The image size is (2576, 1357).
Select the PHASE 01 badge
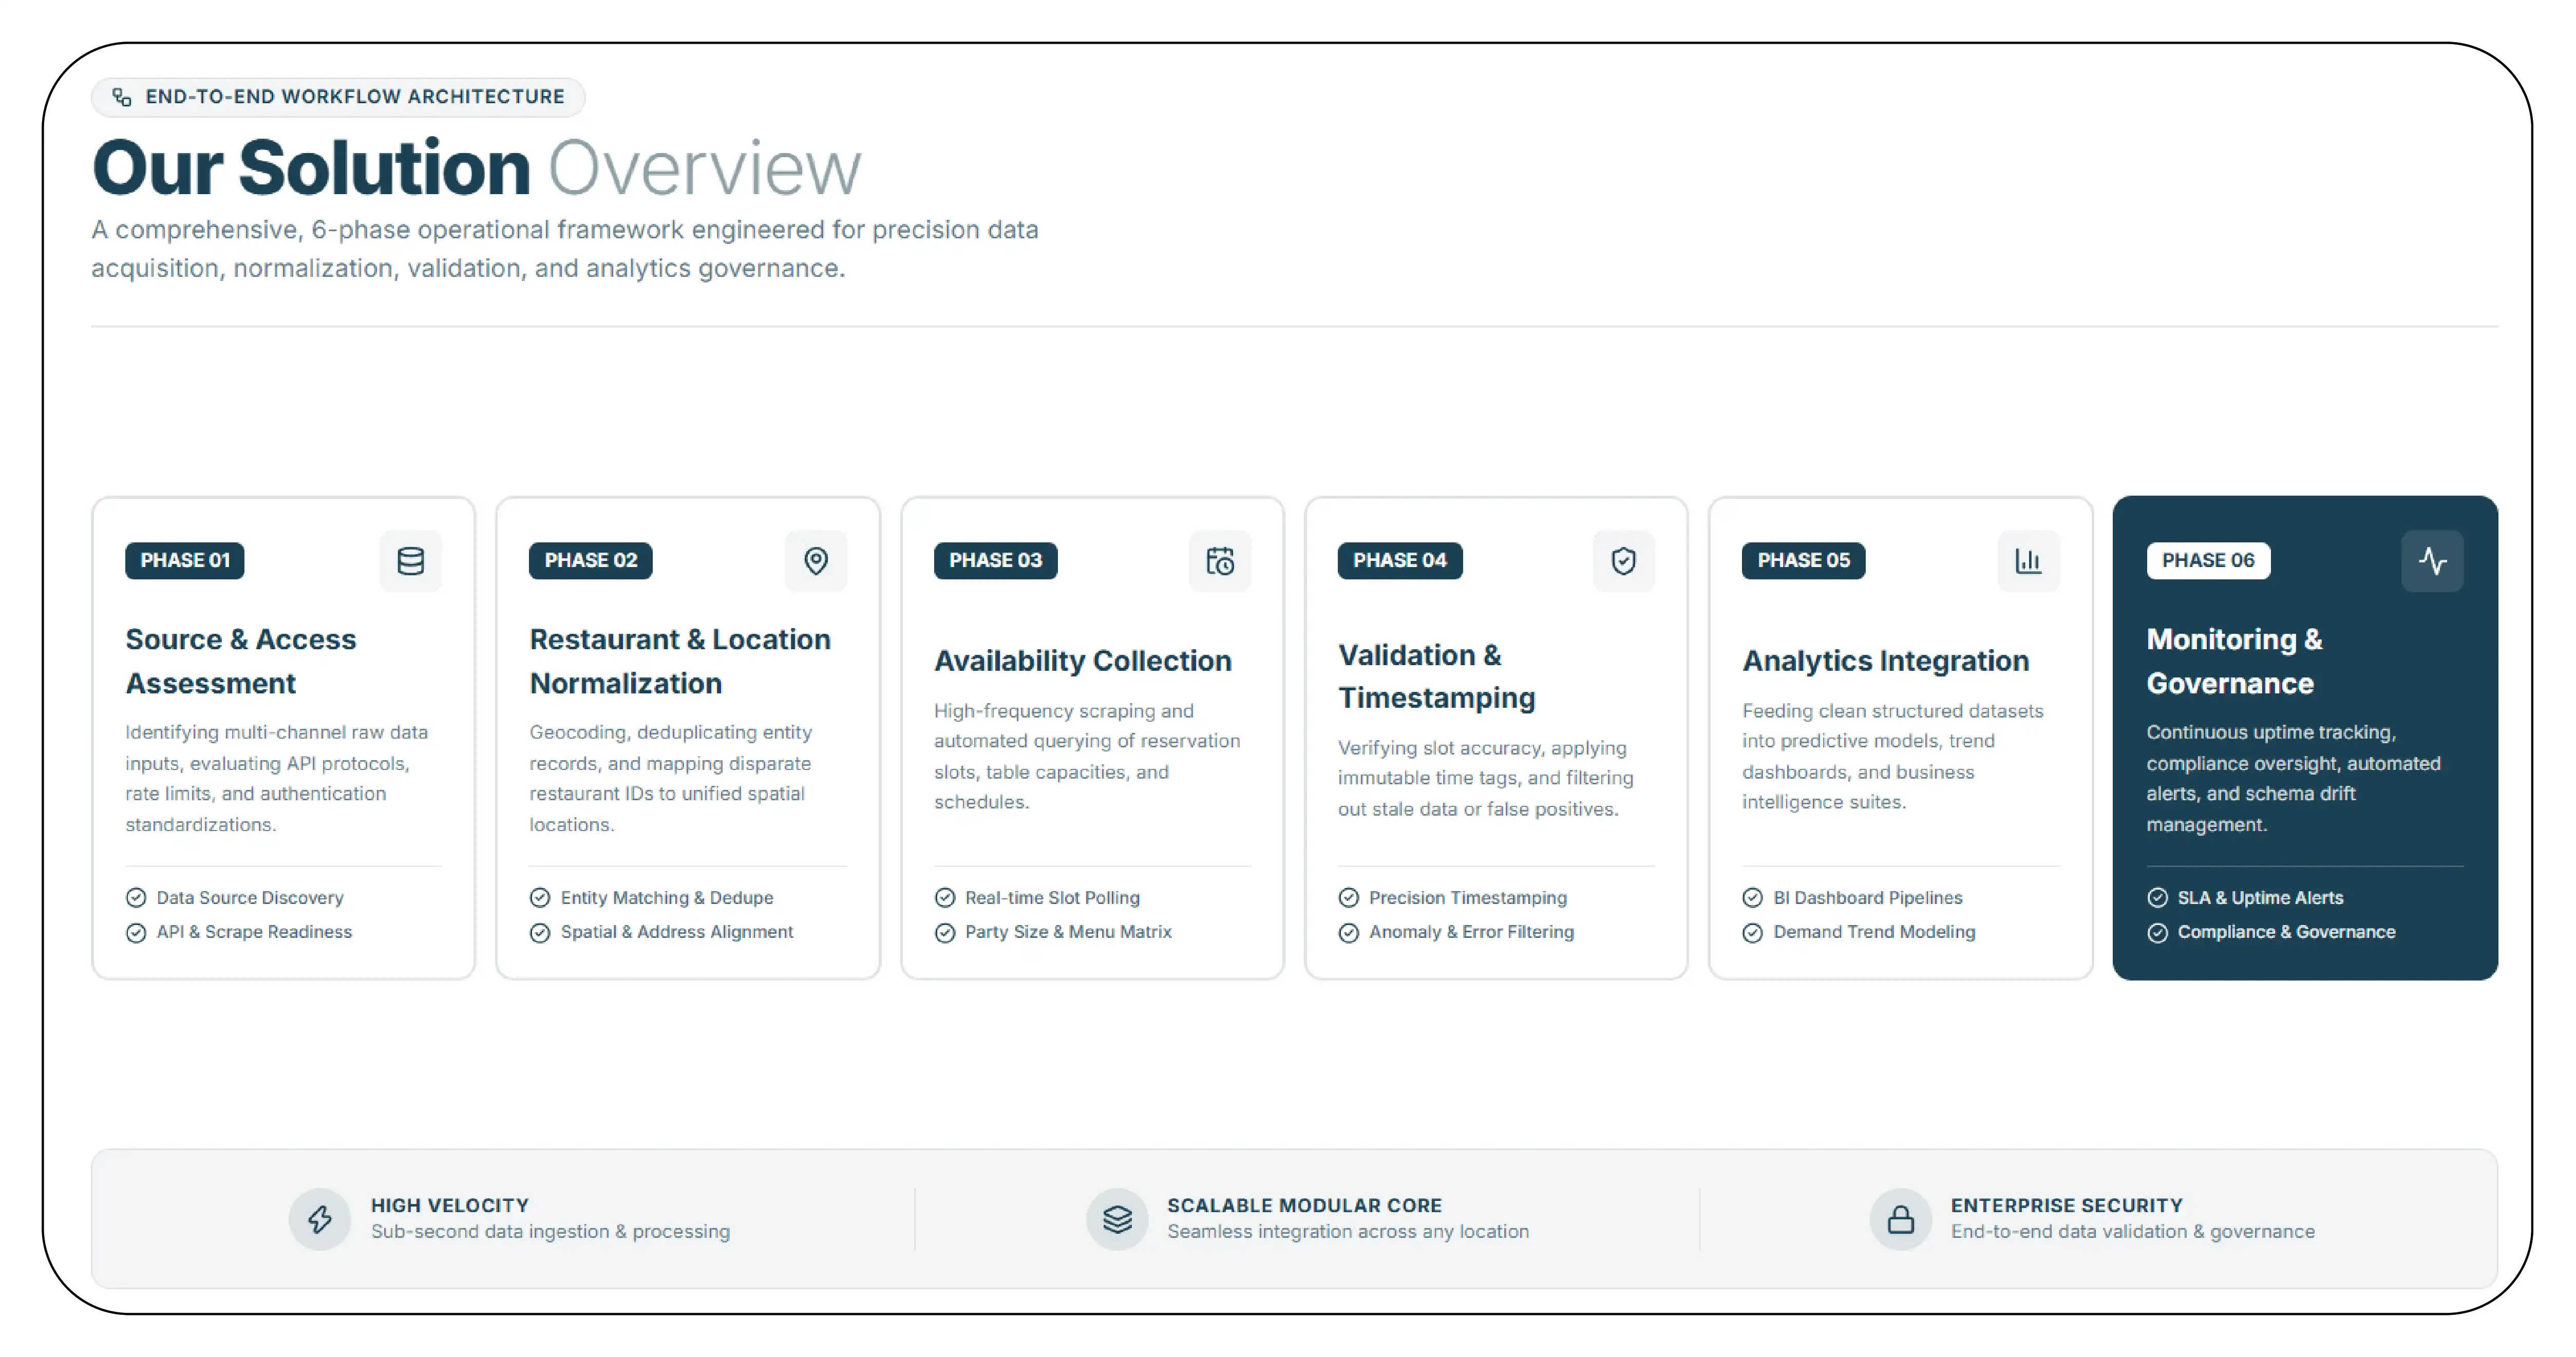coord(185,561)
